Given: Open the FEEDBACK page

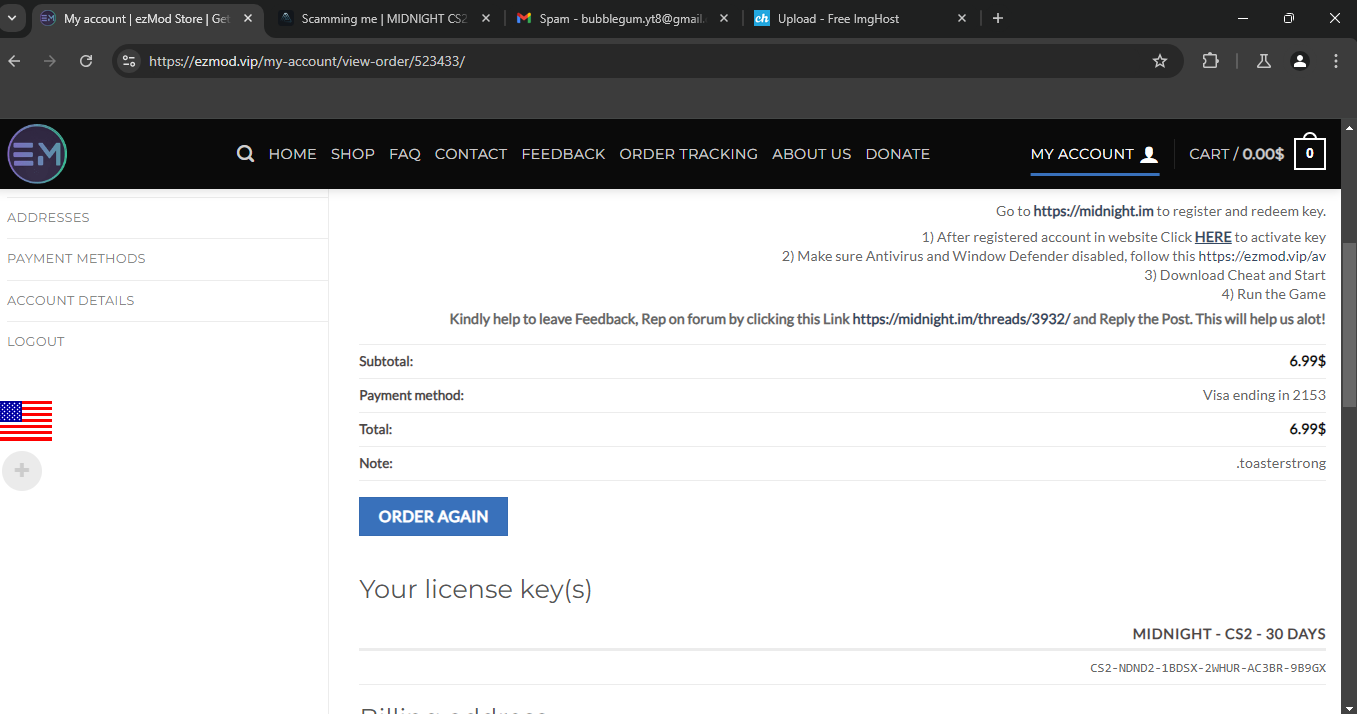Looking at the screenshot, I should [x=563, y=154].
